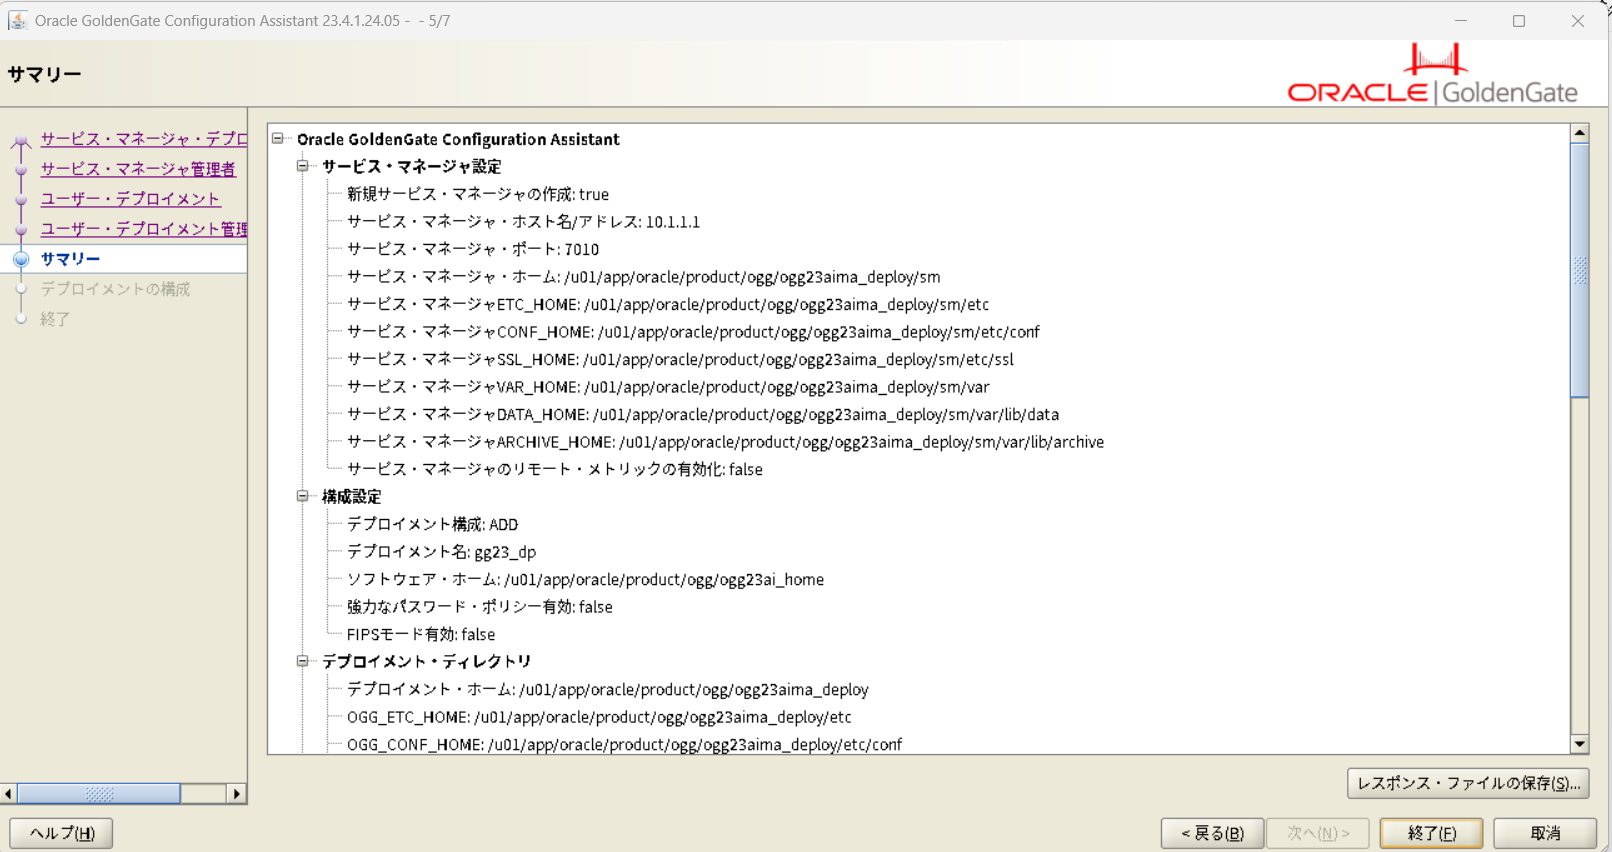Open the ユーザー・デプロイメント step link

130,199
